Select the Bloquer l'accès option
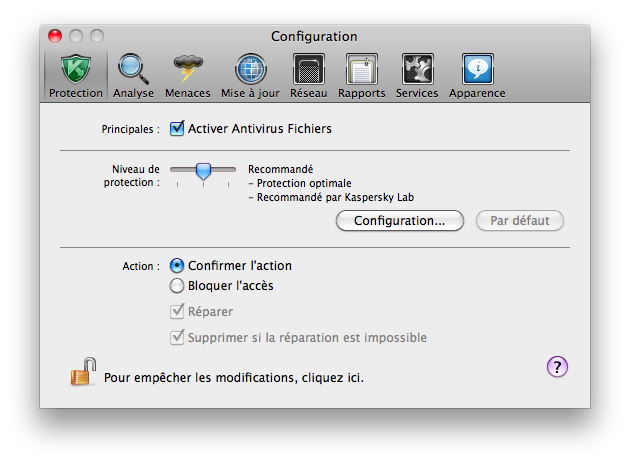Screen dimensions: 630x463 pyautogui.click(x=177, y=286)
